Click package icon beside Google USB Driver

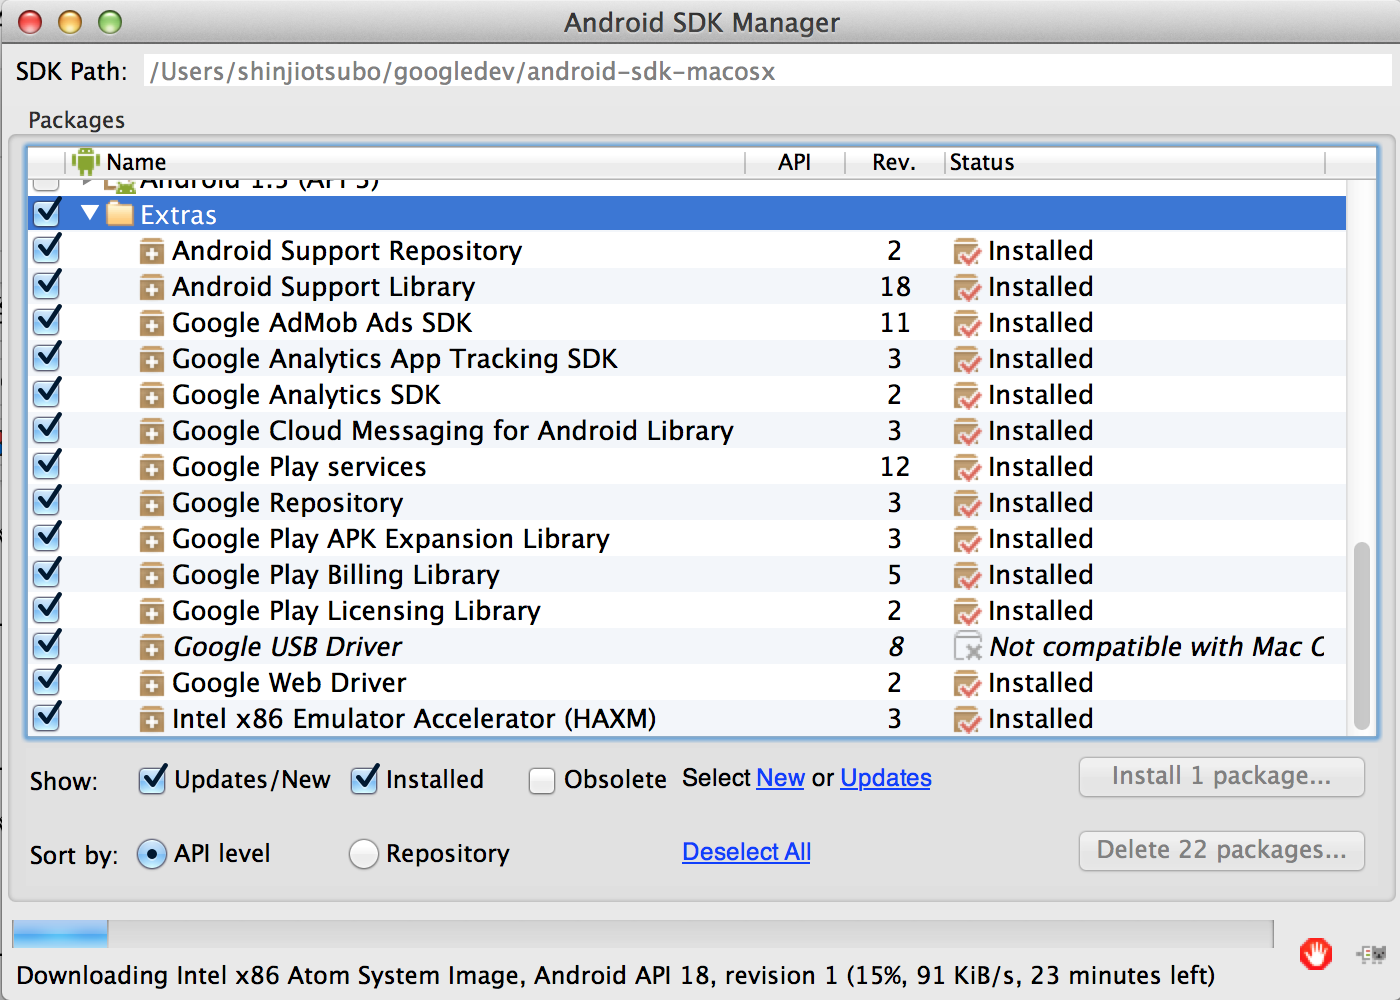[151, 648]
